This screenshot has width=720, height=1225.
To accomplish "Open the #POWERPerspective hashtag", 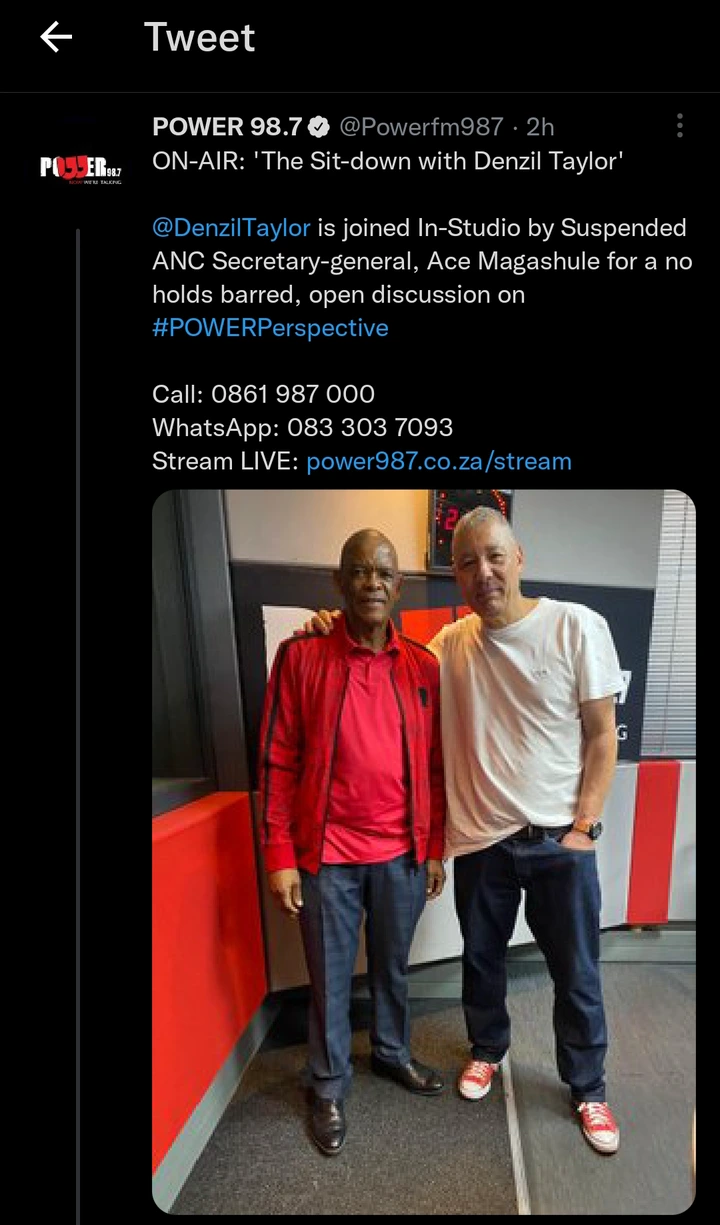I will 270,328.
